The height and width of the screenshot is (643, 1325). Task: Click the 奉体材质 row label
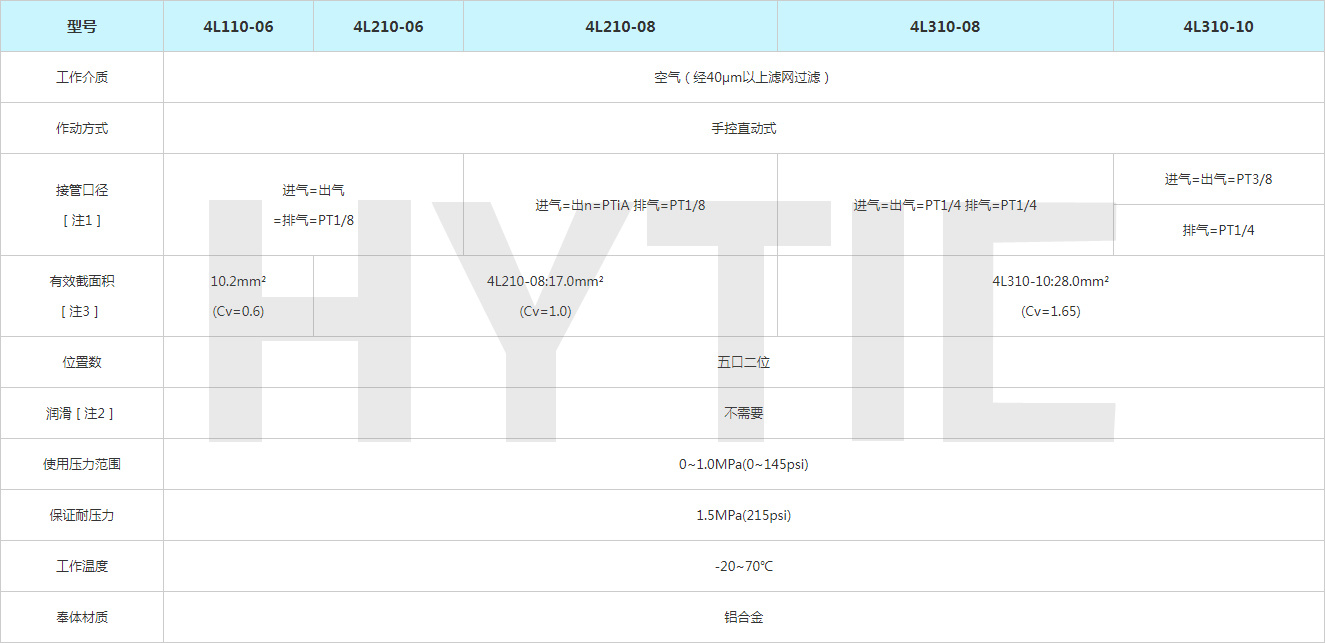point(82,617)
